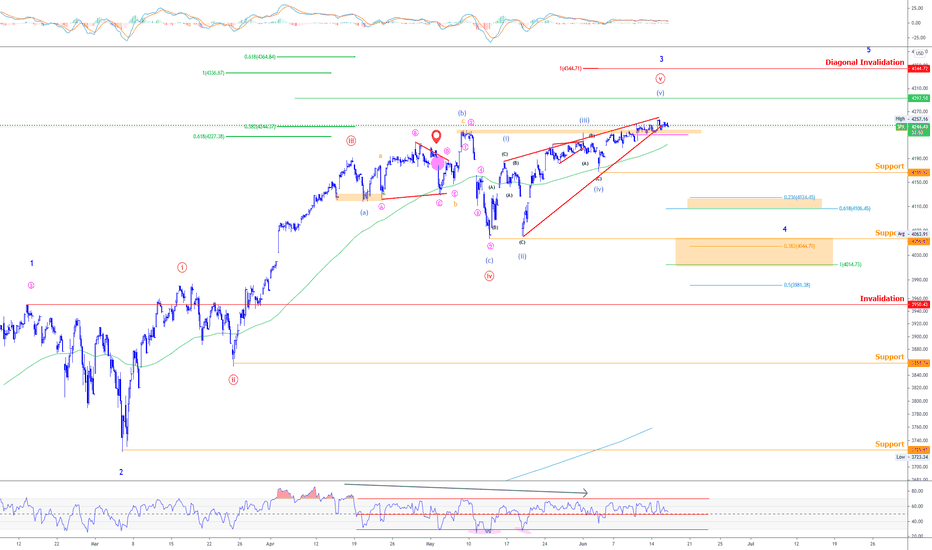
Task: Click the 'May' date on the time axis
Action: point(432,543)
